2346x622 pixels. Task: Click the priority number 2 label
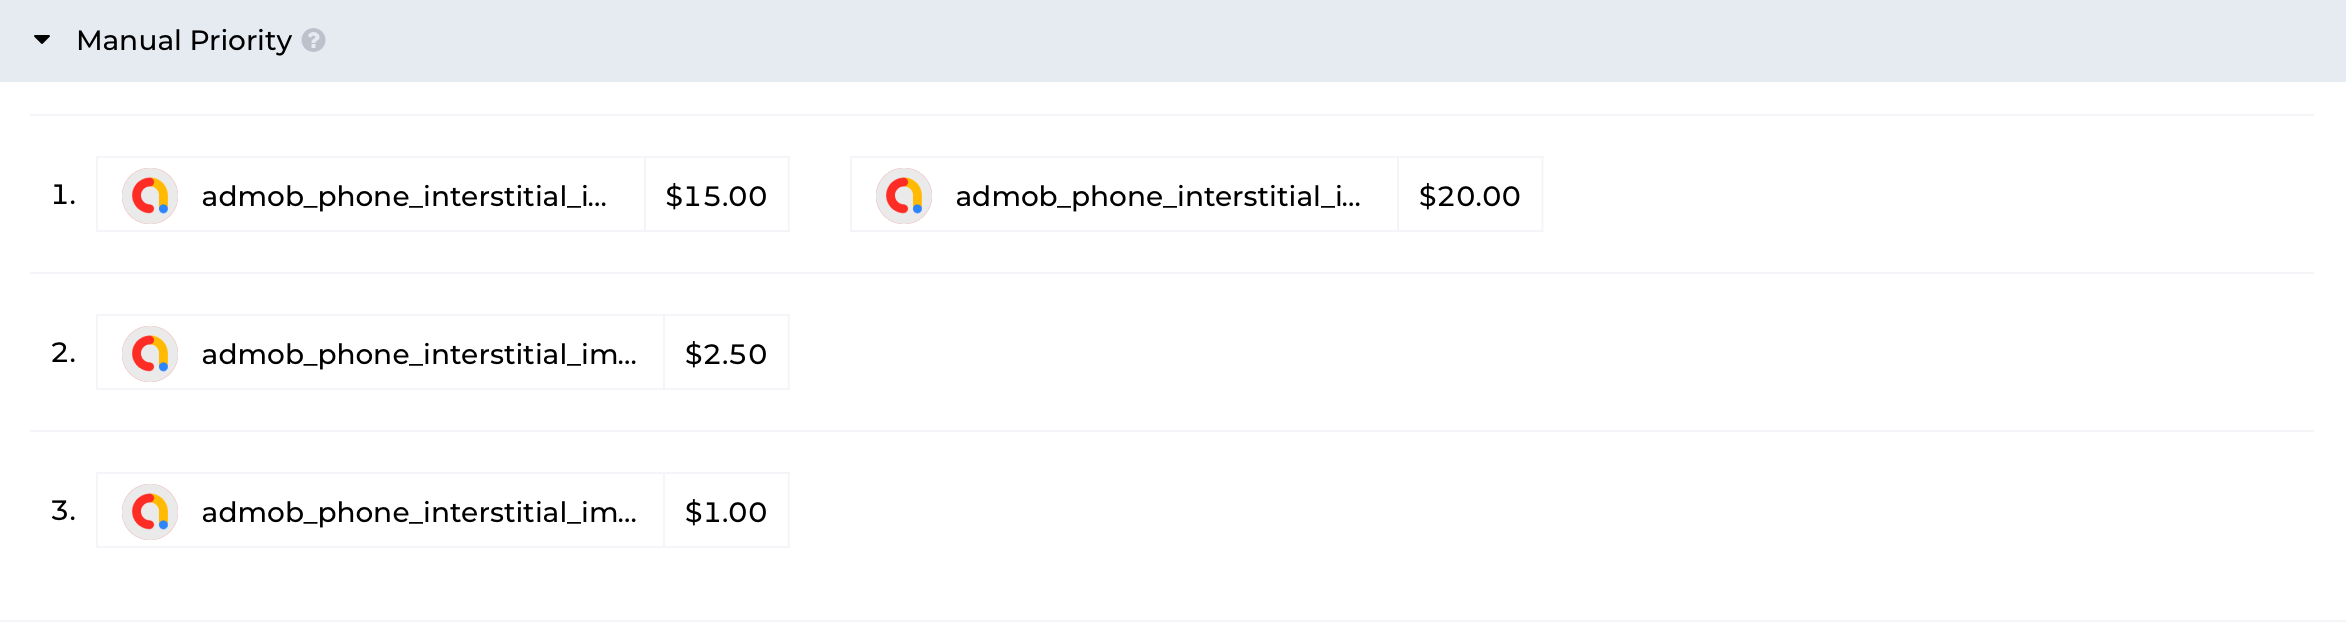[x=63, y=353]
